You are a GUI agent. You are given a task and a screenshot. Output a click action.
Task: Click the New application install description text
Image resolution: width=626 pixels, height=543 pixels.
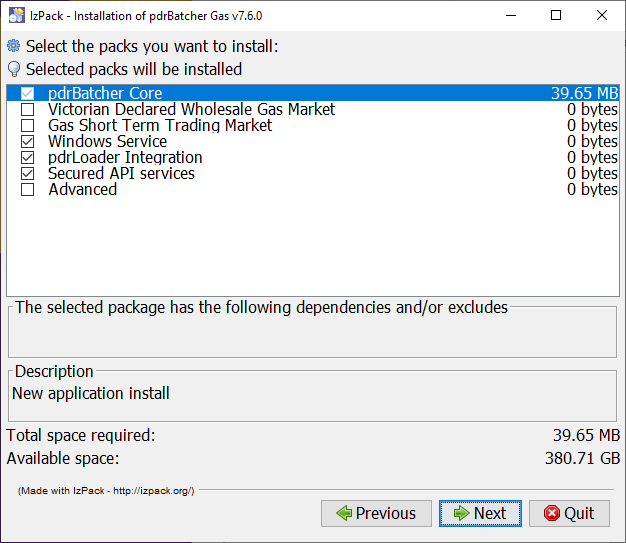pos(91,393)
